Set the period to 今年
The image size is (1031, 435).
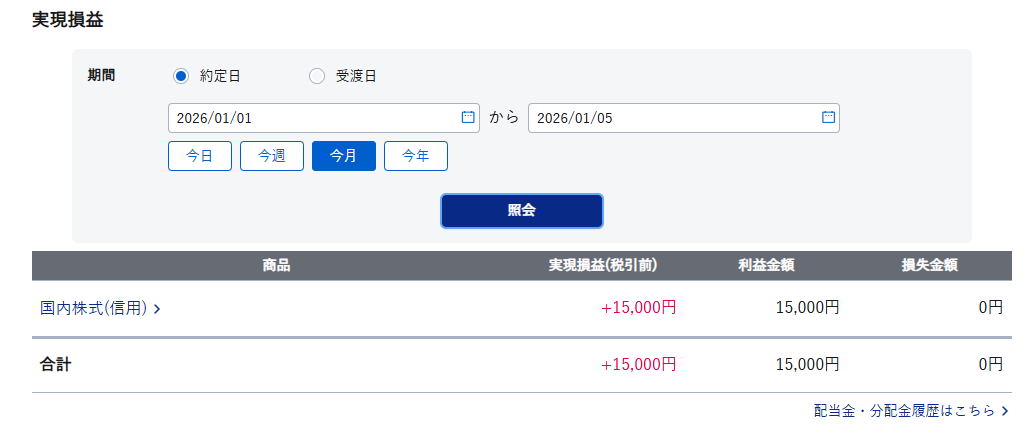(x=416, y=156)
